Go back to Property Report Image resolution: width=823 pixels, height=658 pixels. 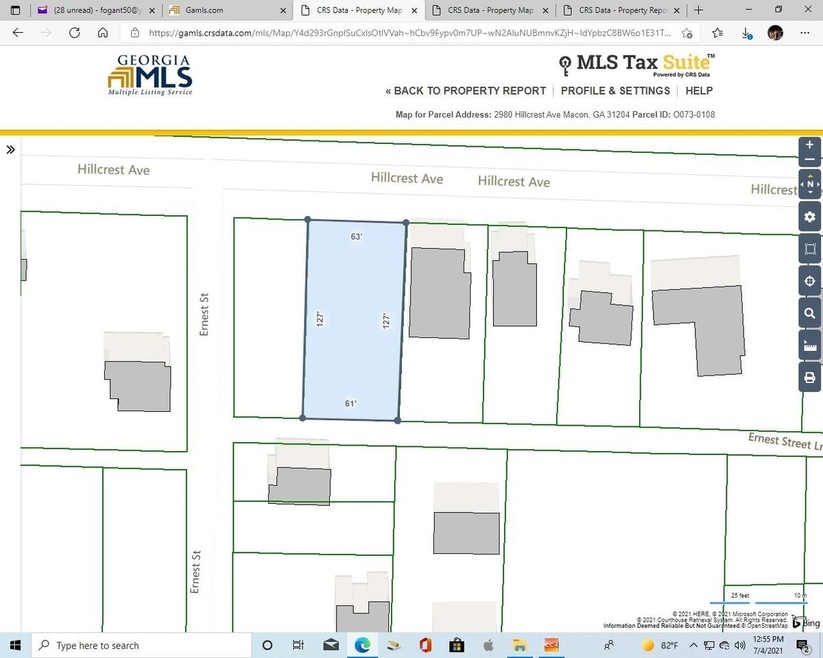pos(466,91)
